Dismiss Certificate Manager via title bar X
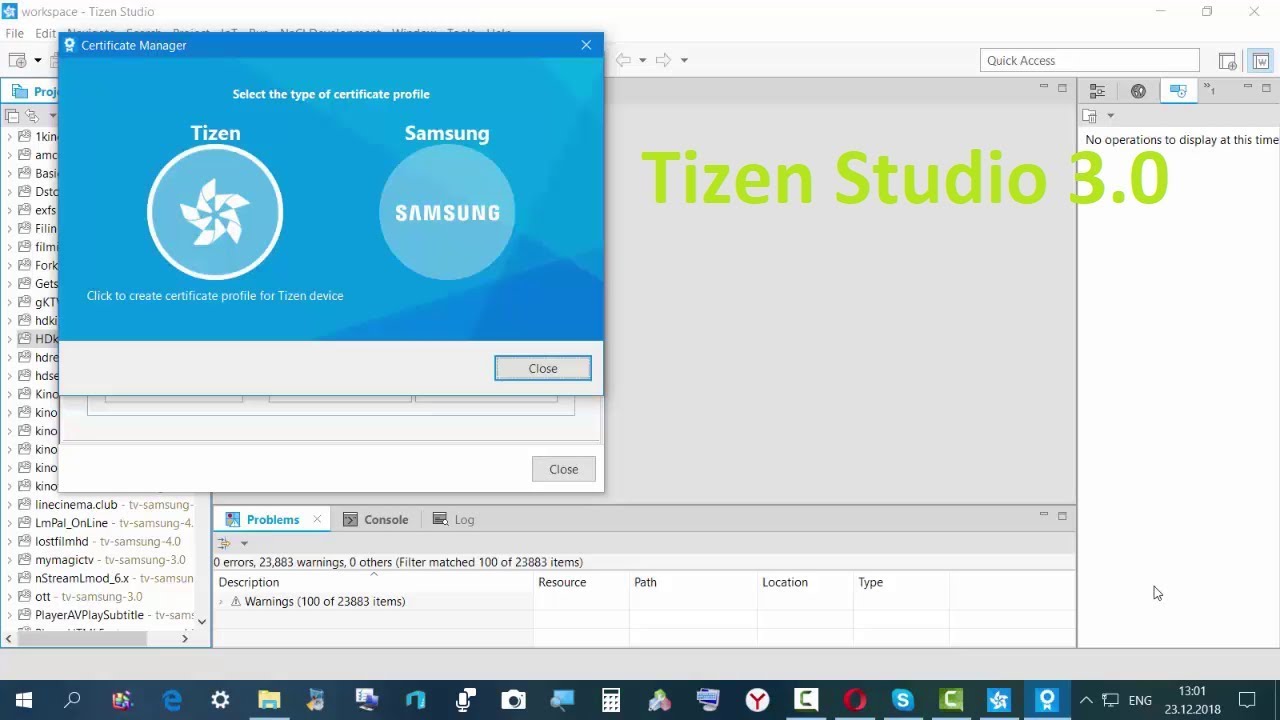 click(x=586, y=45)
